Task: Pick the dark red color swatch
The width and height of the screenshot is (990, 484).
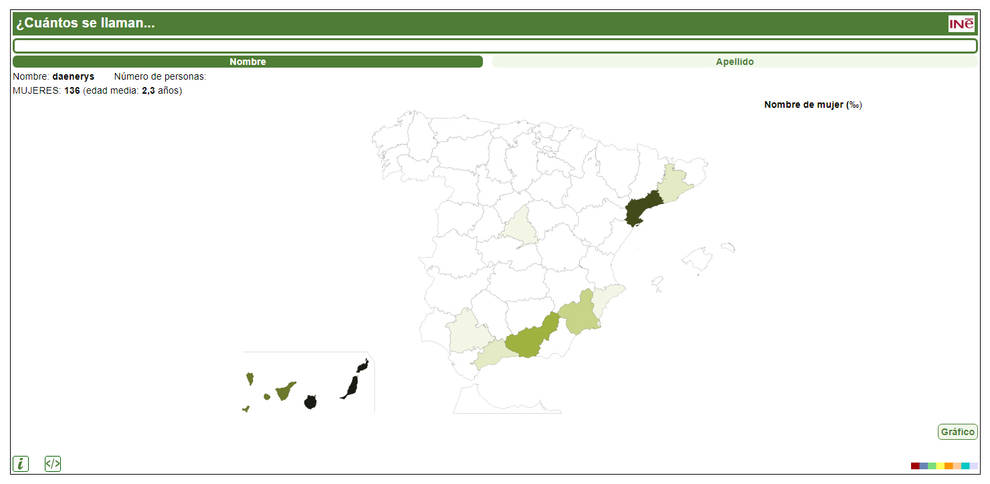Action: click(x=915, y=466)
